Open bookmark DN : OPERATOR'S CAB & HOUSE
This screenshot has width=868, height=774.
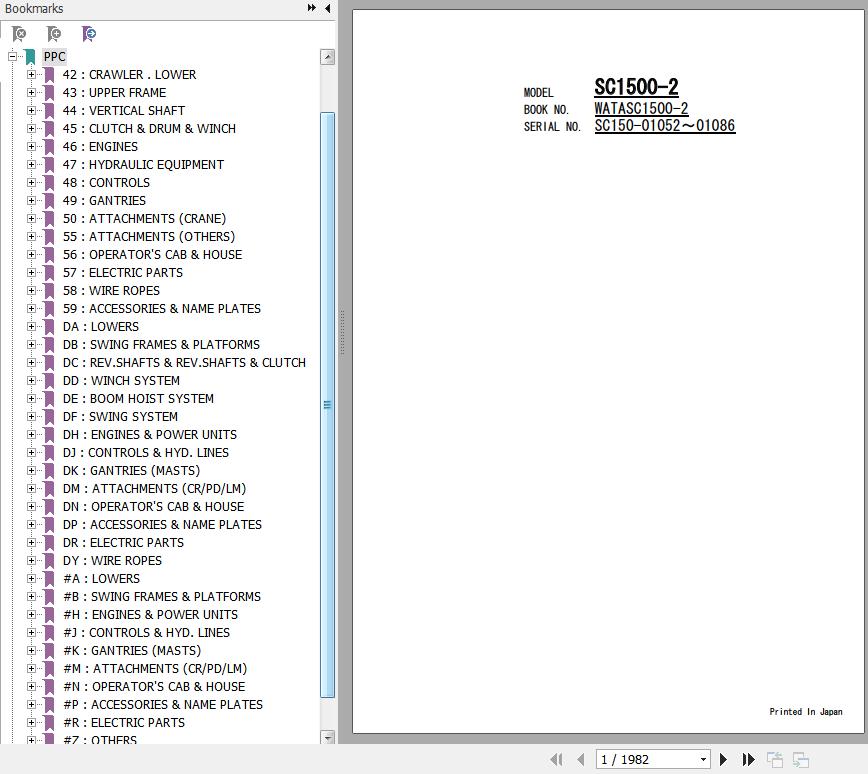click(153, 506)
